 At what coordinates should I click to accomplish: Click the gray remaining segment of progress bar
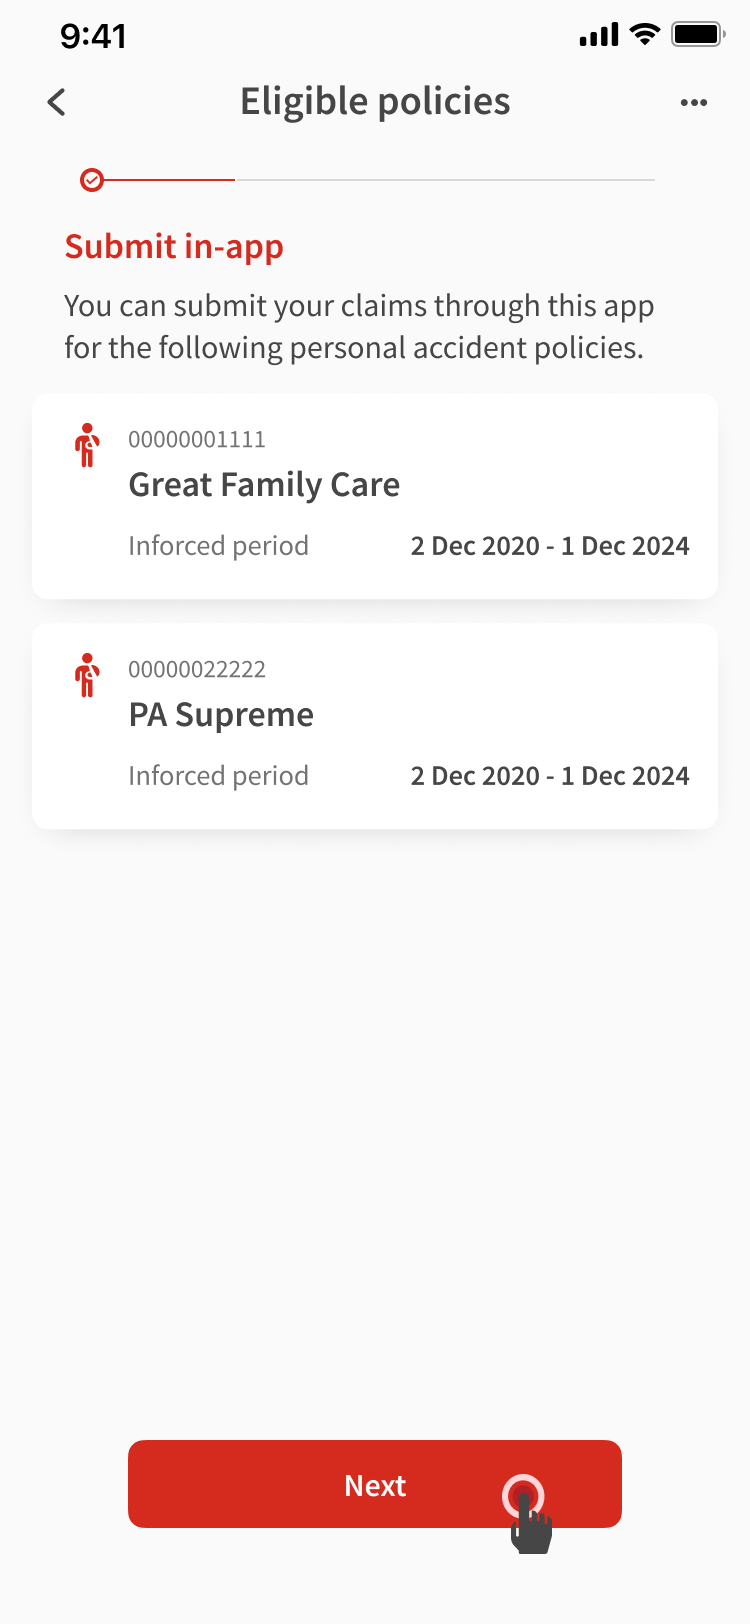[445, 180]
